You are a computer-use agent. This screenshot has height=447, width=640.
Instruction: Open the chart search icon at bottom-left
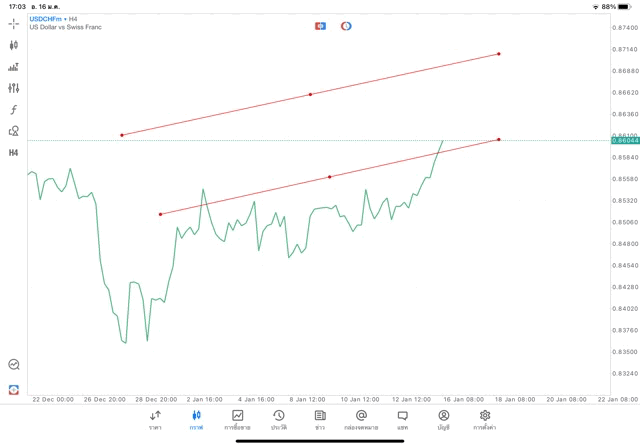[14, 365]
